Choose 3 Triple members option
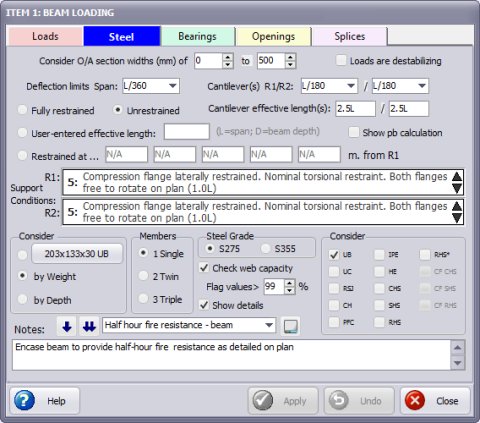The image size is (480, 423). coord(143,298)
